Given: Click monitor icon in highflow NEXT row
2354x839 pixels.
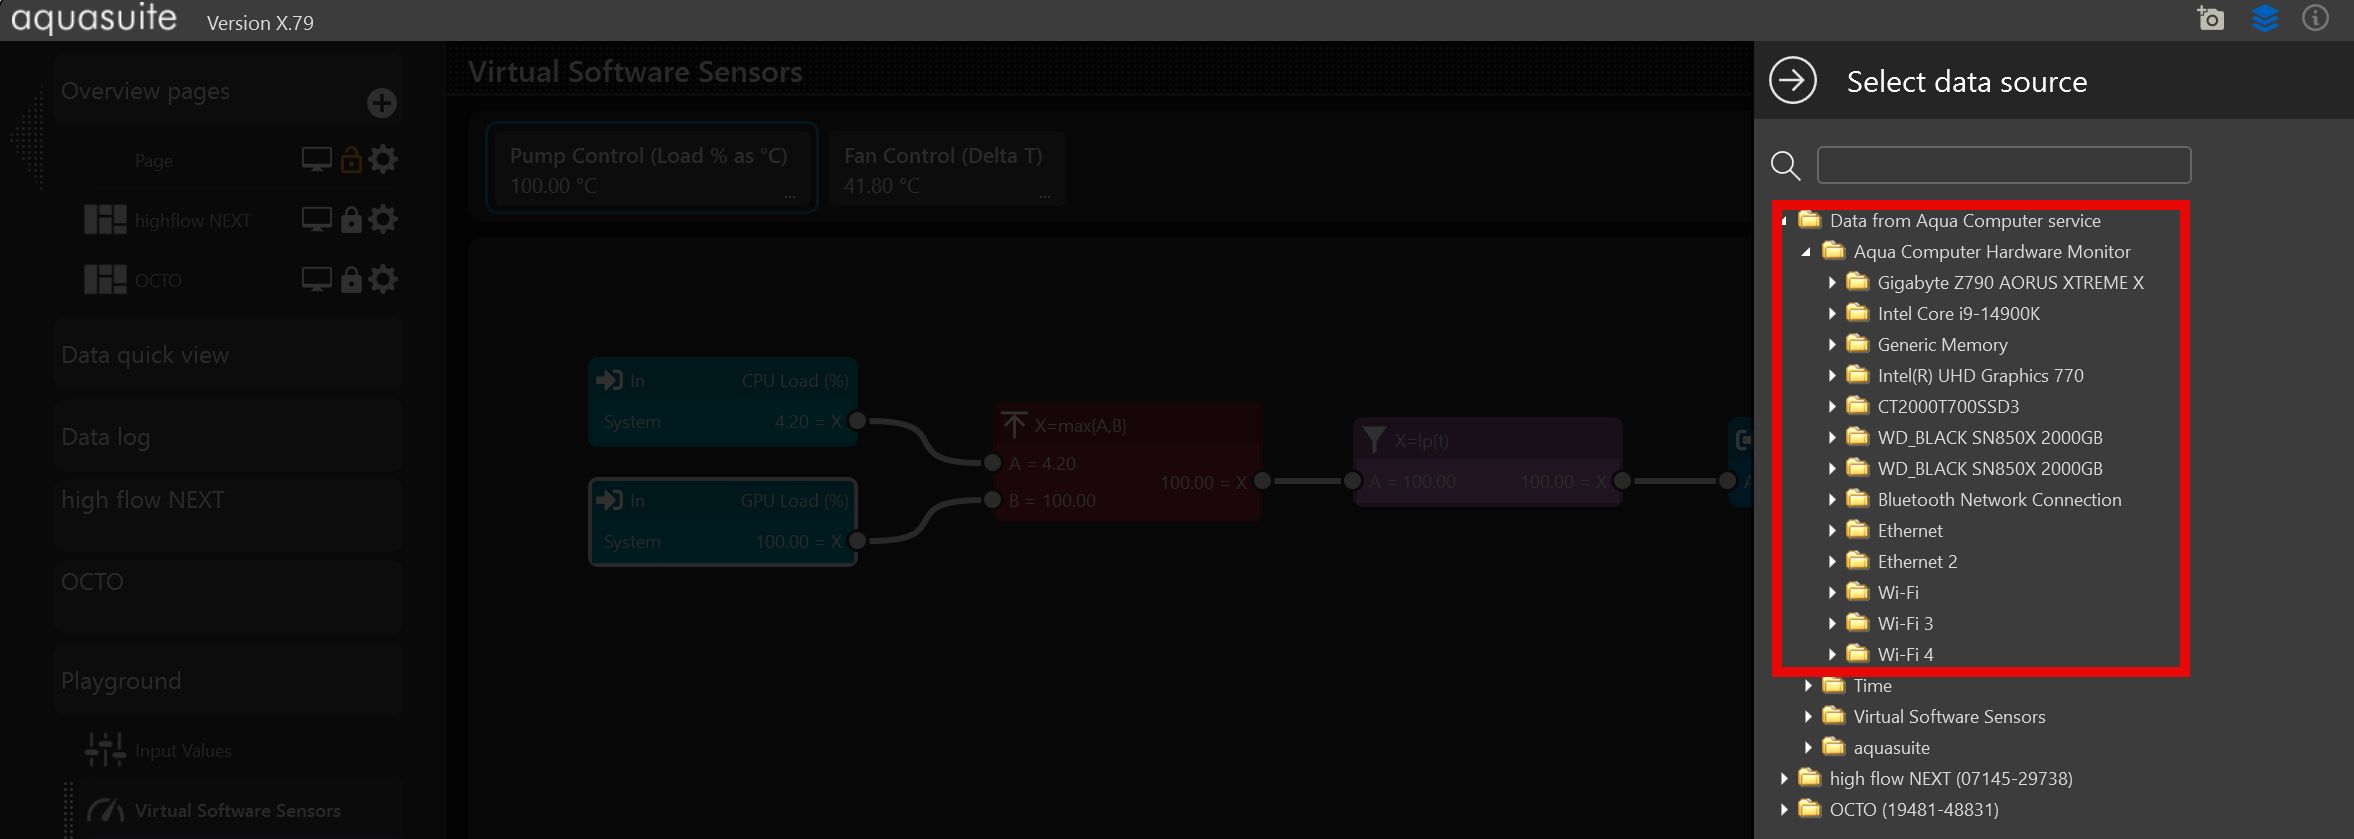Looking at the screenshot, I should pos(317,219).
